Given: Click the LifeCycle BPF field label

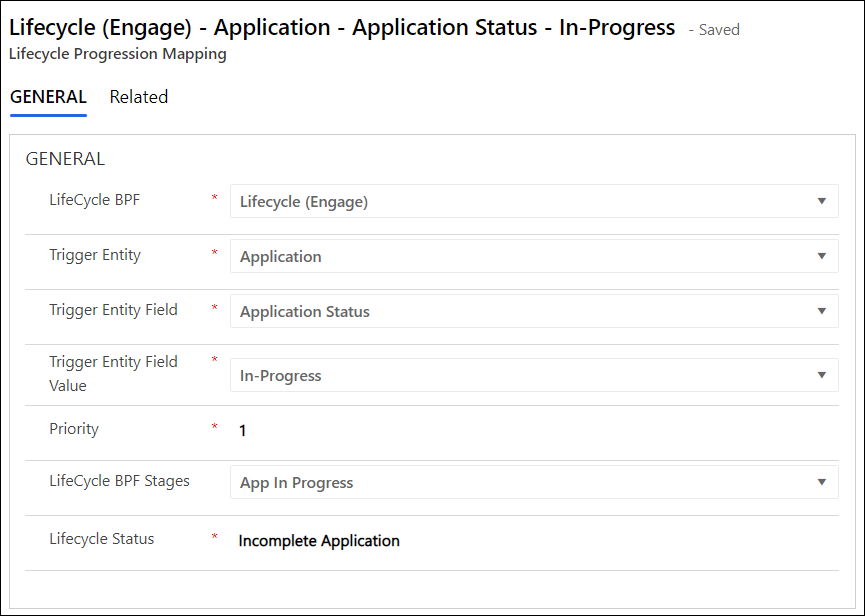Looking at the screenshot, I should [95, 200].
